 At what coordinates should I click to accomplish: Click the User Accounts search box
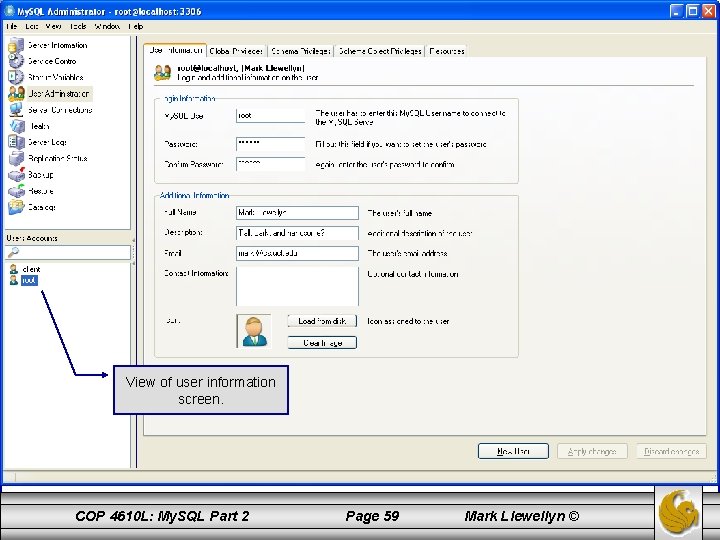click(68, 252)
